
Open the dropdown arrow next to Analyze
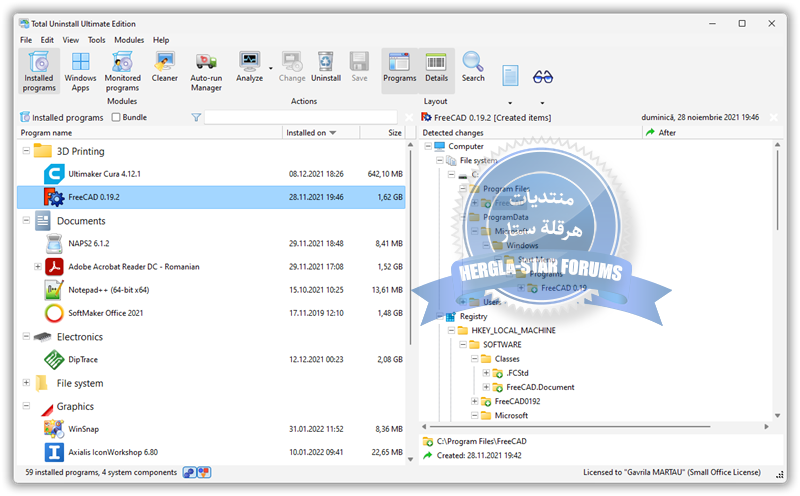point(271,68)
